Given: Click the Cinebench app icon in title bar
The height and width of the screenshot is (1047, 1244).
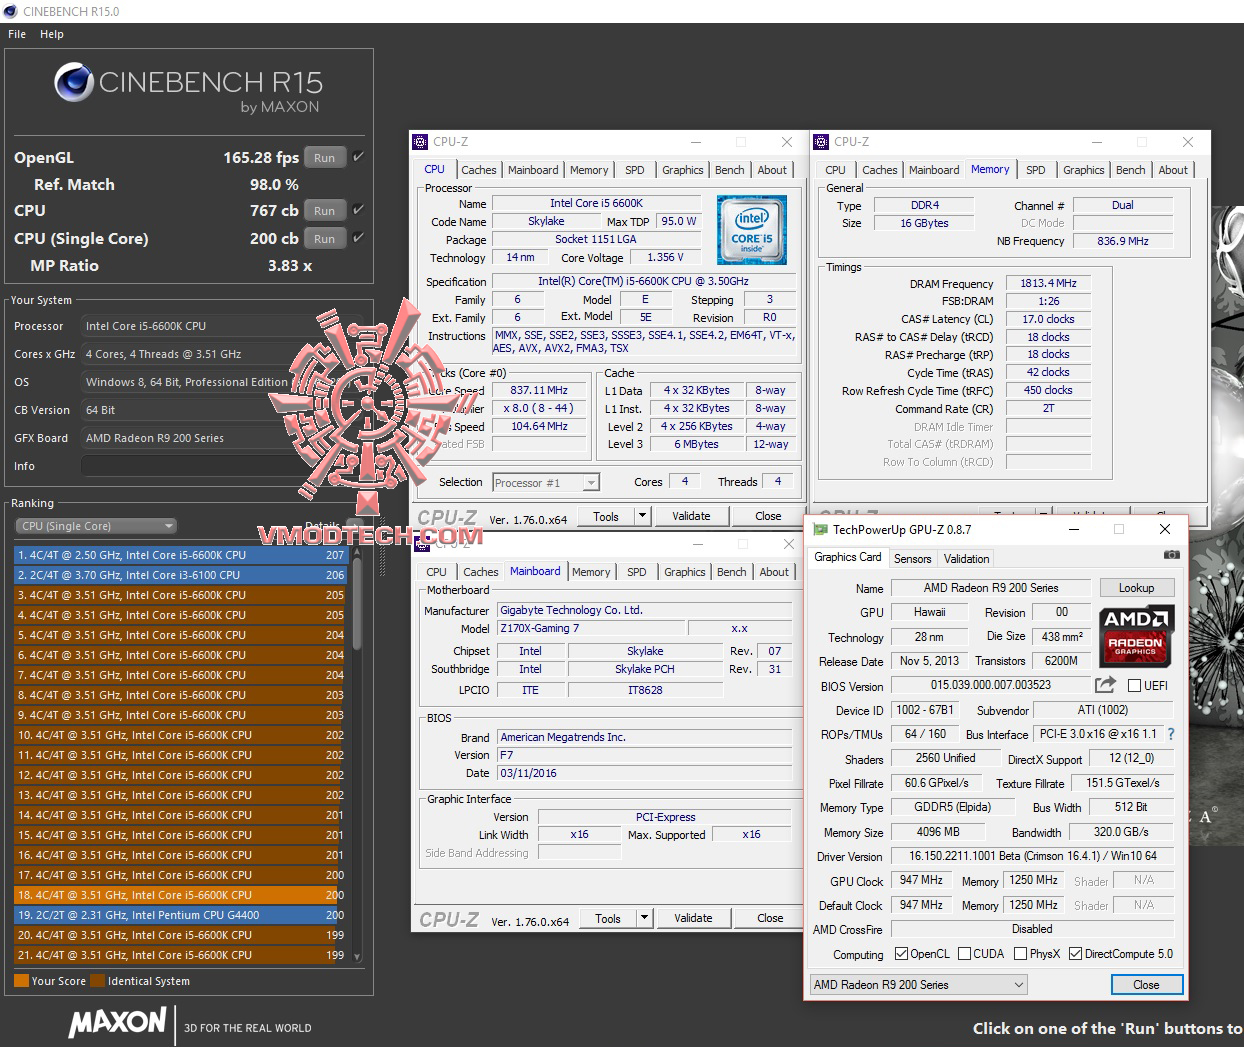Looking at the screenshot, I should (x=11, y=11).
